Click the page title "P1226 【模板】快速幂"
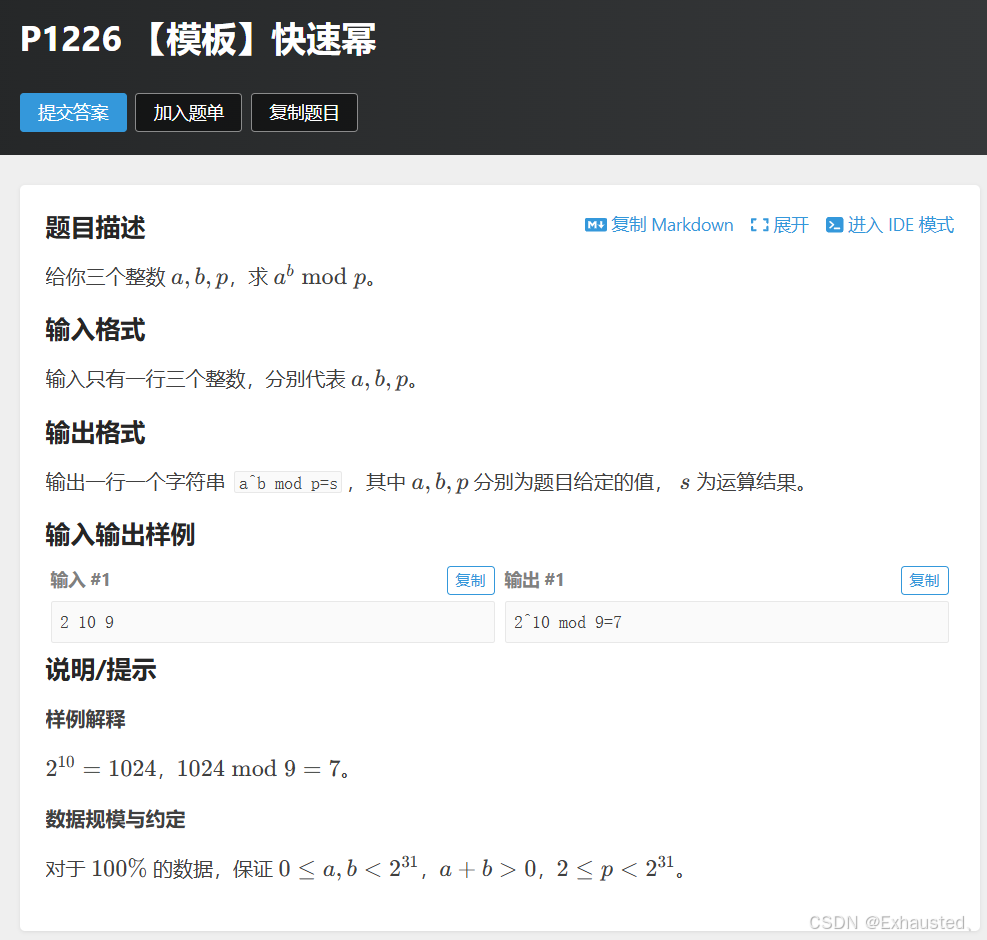 198,39
